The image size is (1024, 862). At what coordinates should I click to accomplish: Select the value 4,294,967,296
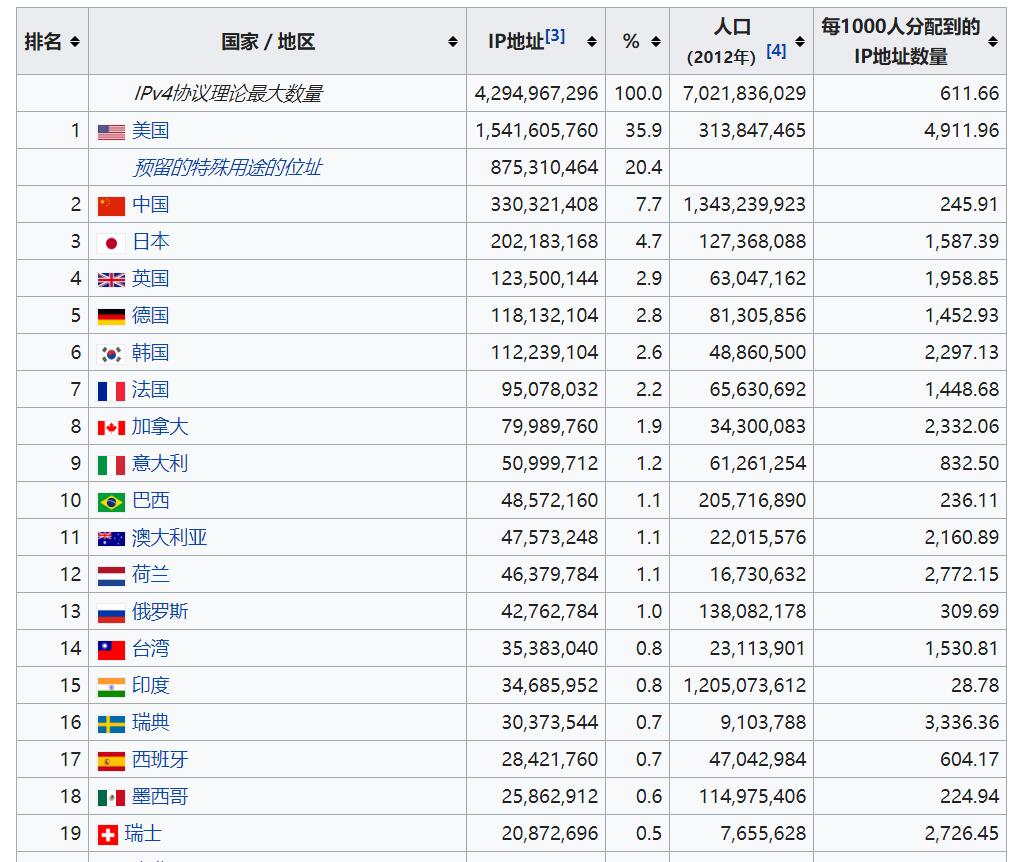pyautogui.click(x=536, y=93)
